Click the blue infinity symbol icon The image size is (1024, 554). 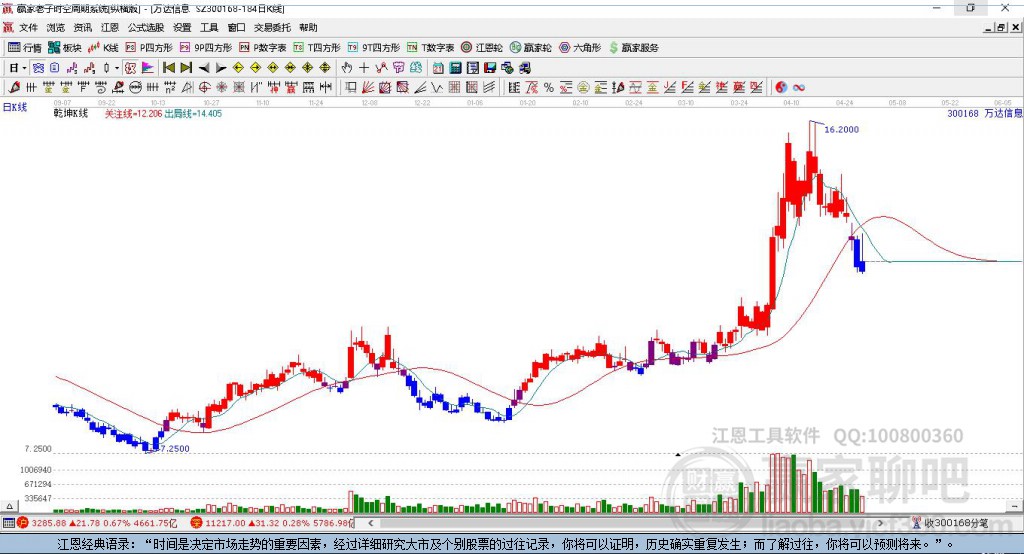point(799,88)
